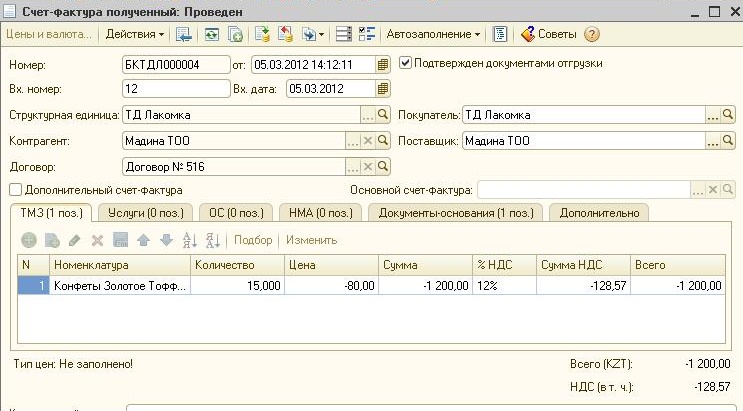Click the refresh document toolbar icon

[212, 34]
